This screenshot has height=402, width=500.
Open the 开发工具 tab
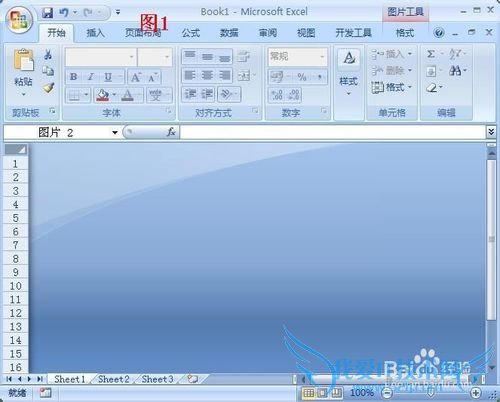[x=353, y=33]
